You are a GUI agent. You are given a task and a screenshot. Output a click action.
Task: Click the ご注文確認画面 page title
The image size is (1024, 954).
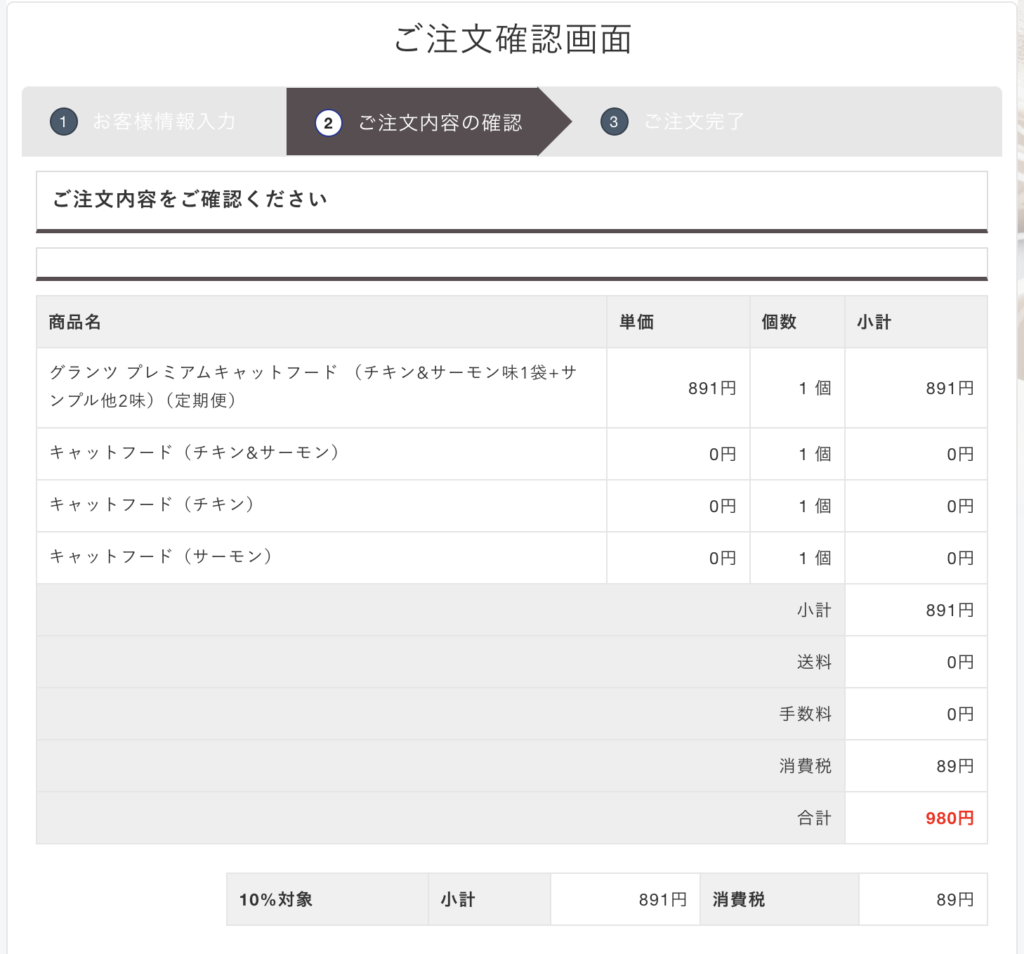pyautogui.click(x=512, y=40)
